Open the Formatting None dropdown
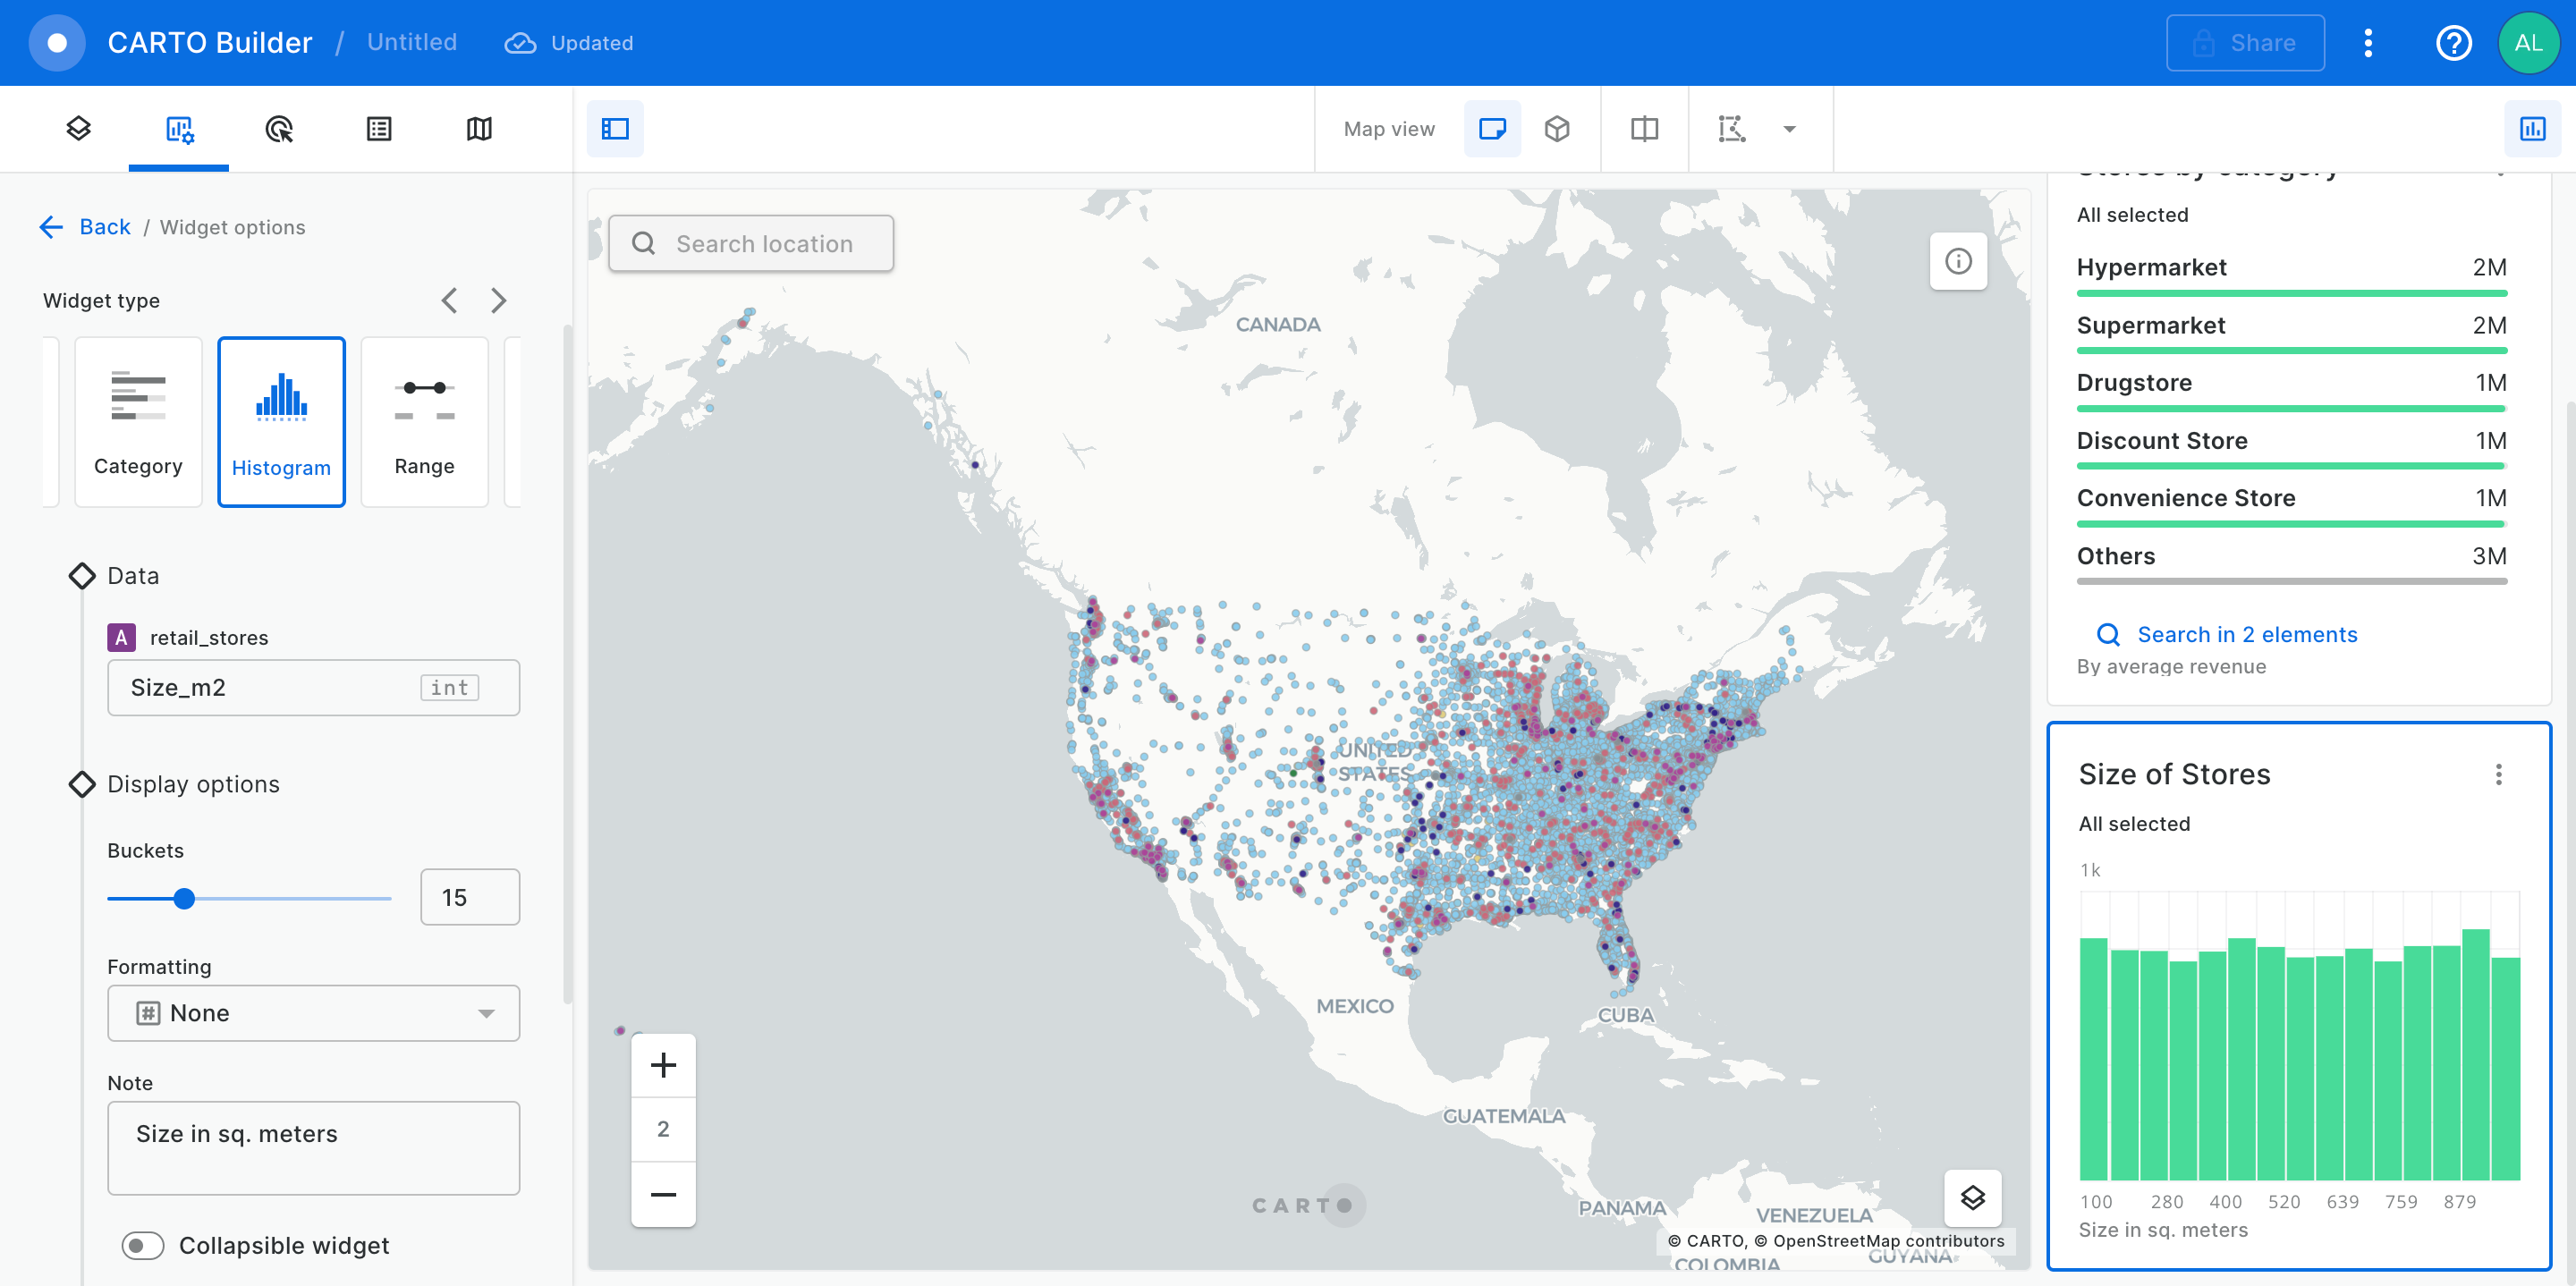2576x1286 pixels. click(313, 1012)
